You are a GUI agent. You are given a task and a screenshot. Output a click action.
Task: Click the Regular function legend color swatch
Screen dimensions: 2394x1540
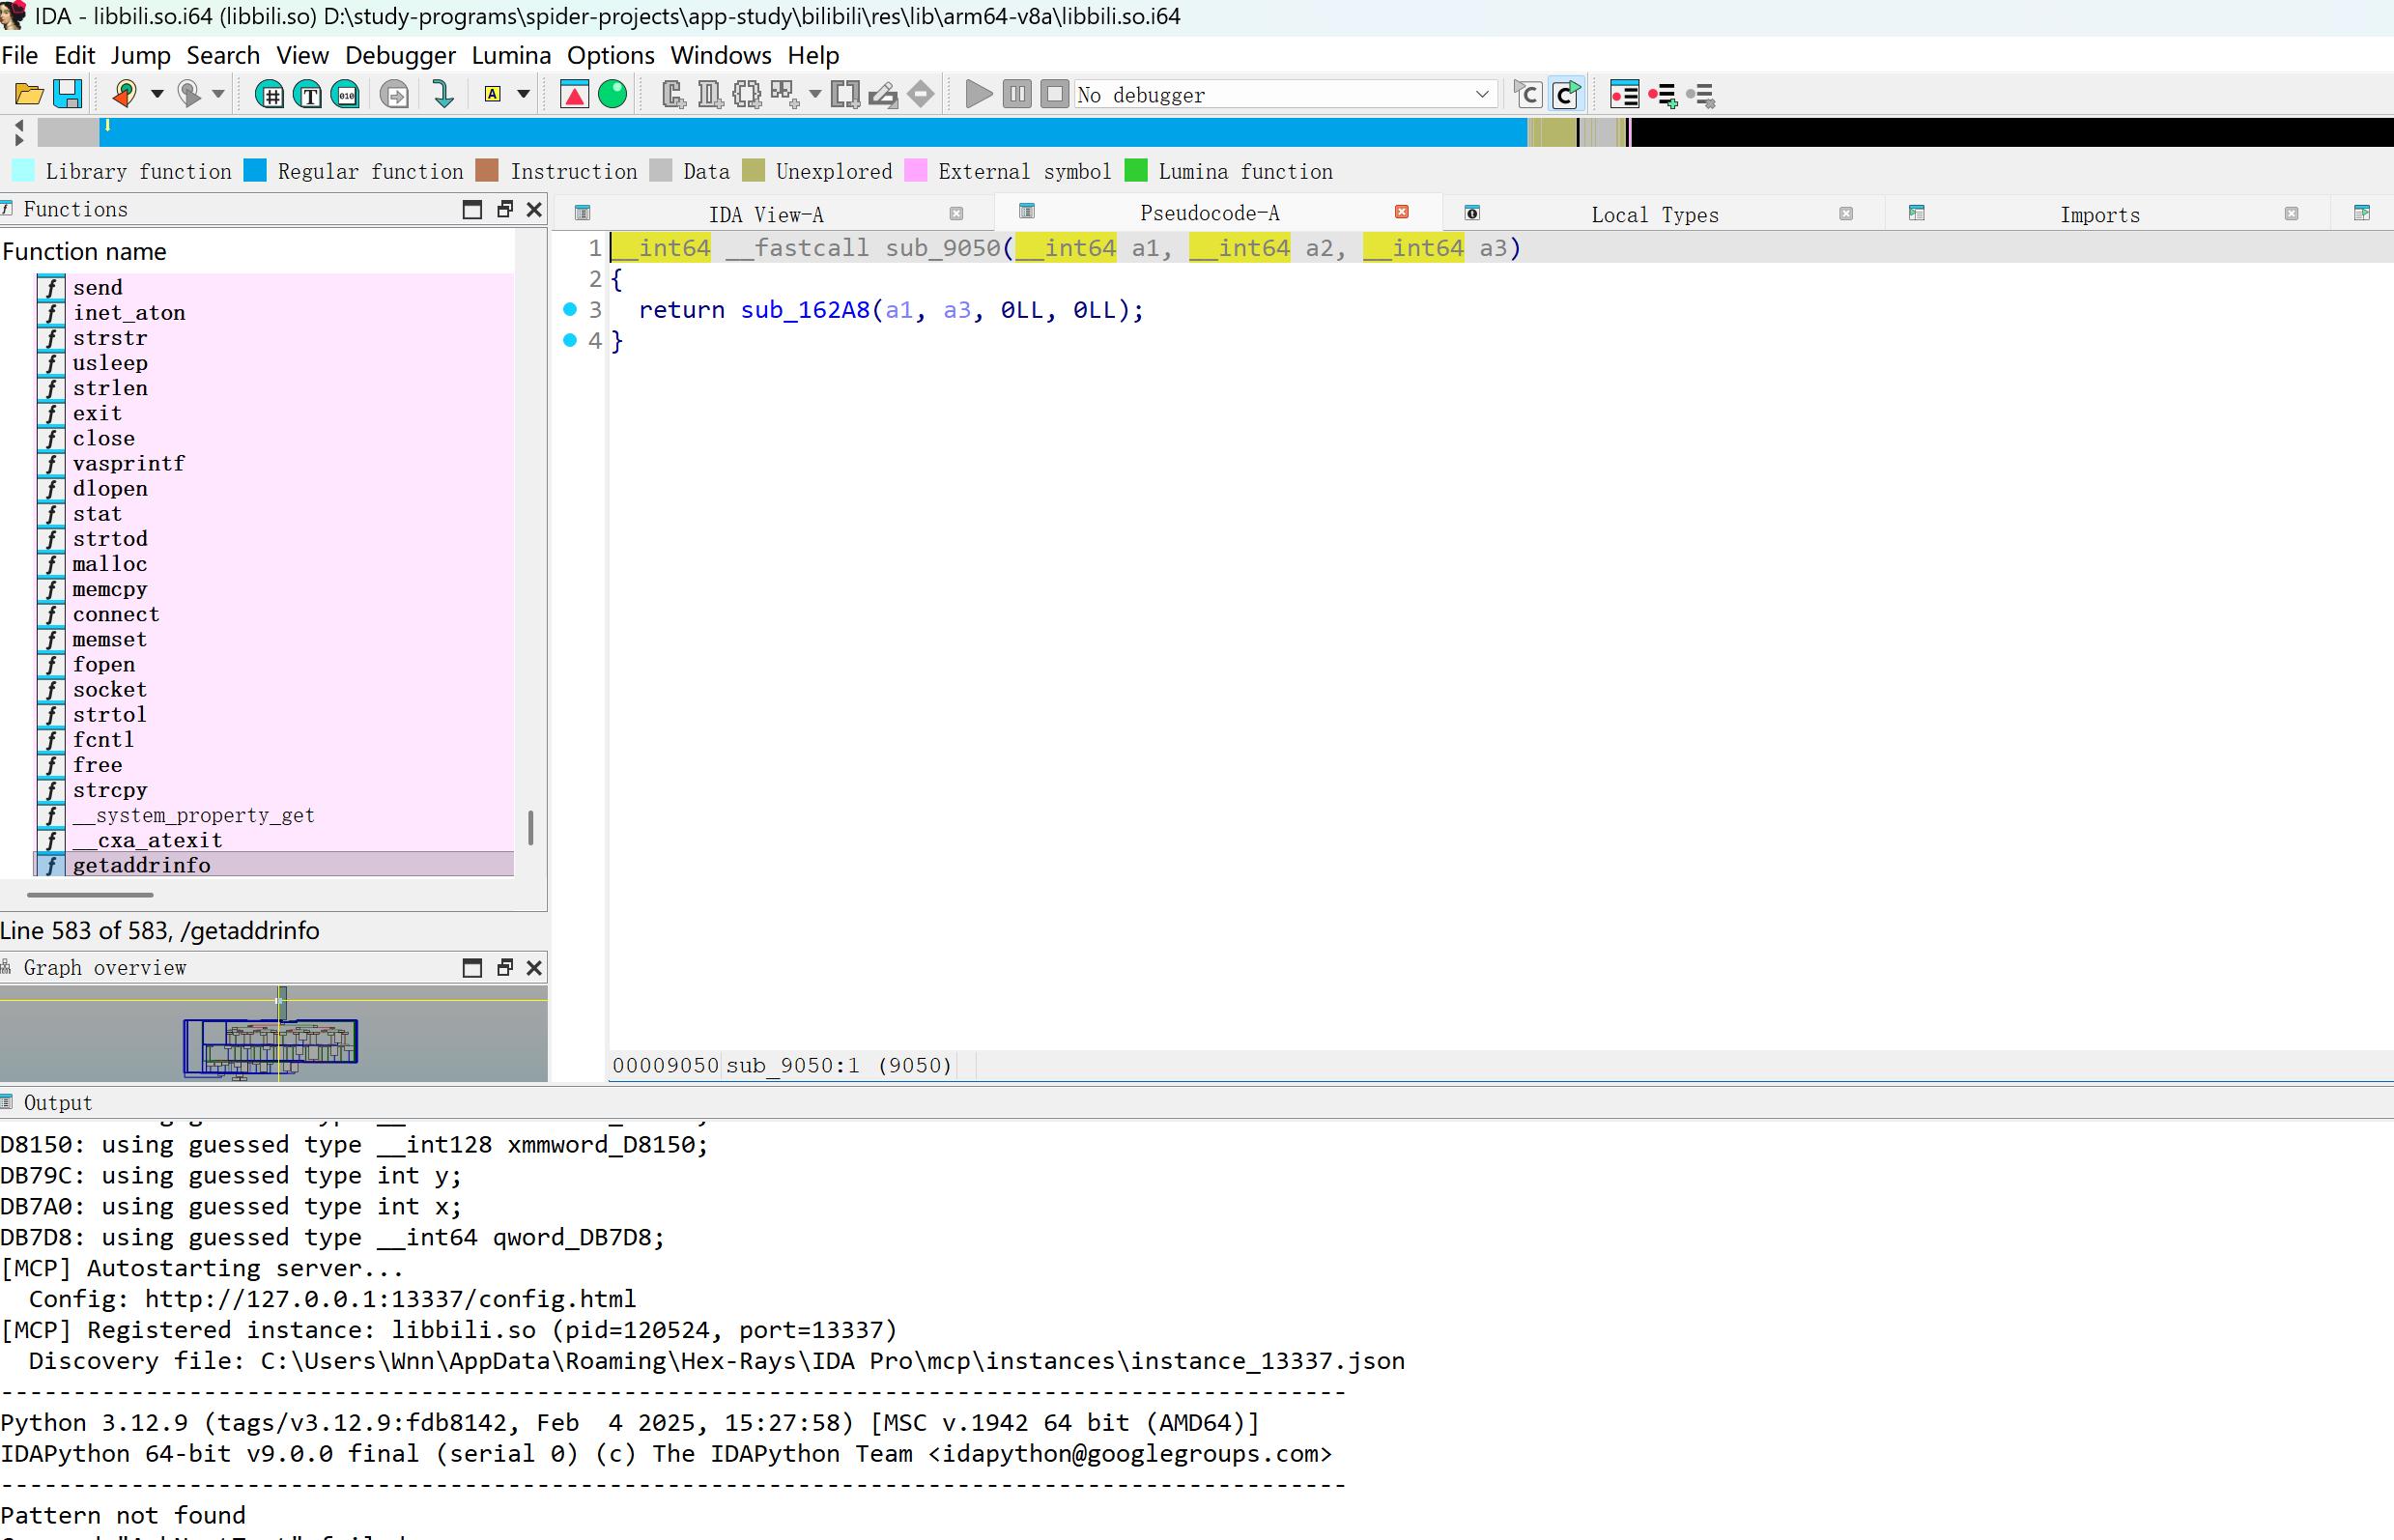[255, 171]
